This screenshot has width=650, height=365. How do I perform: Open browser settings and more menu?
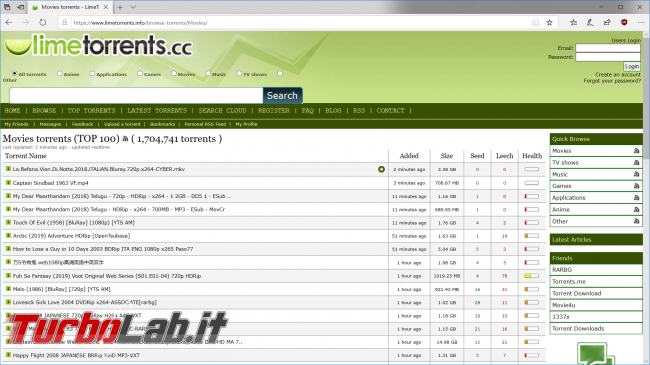tap(640, 22)
